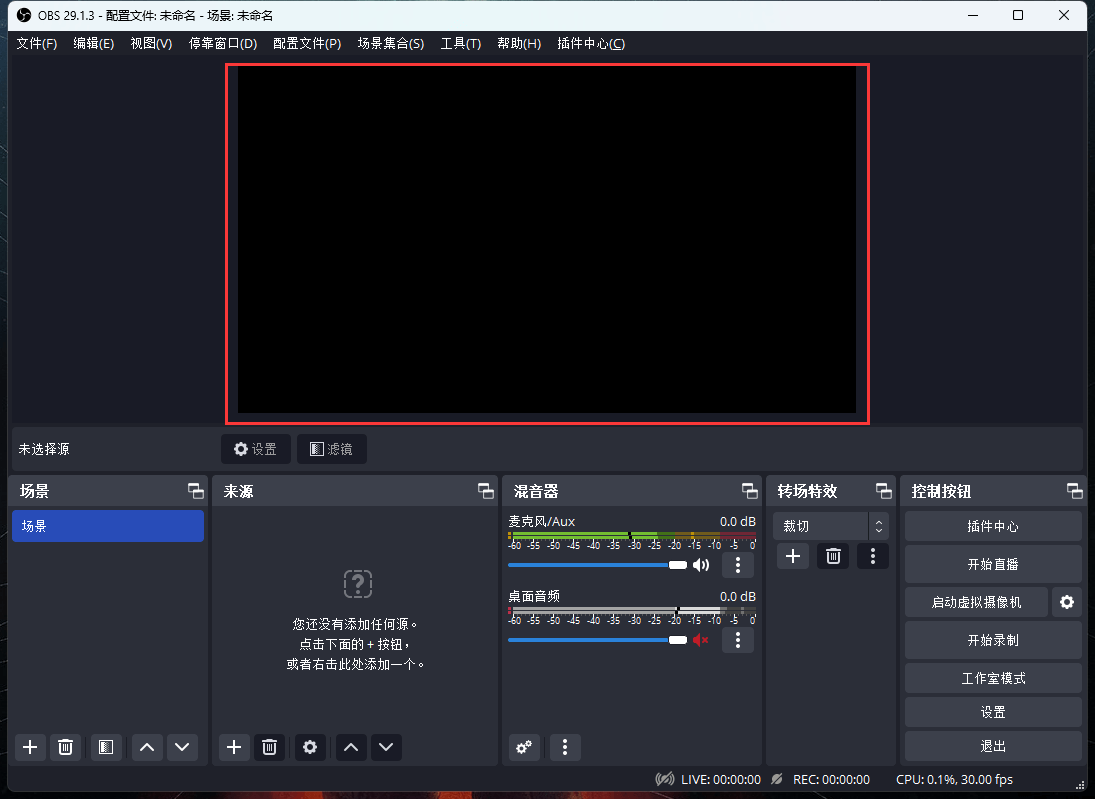This screenshot has width=1095, height=799.
Task: Adjust 麦克风/Aux volume slider
Action: (x=598, y=565)
